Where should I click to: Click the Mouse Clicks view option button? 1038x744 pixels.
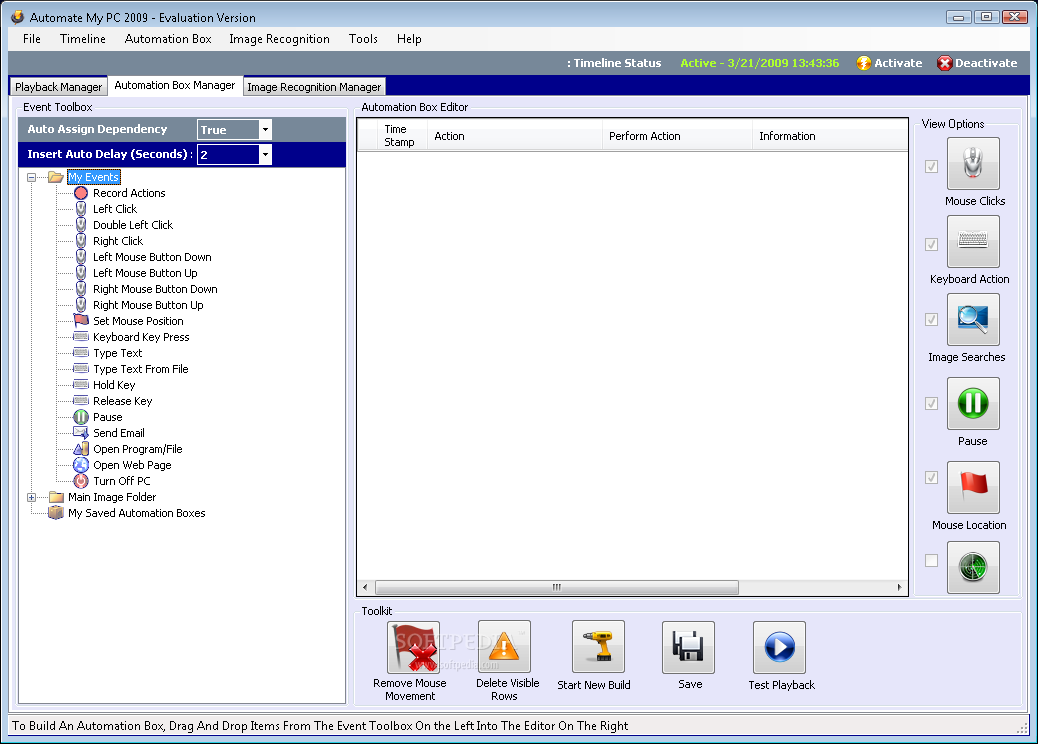(x=973, y=163)
